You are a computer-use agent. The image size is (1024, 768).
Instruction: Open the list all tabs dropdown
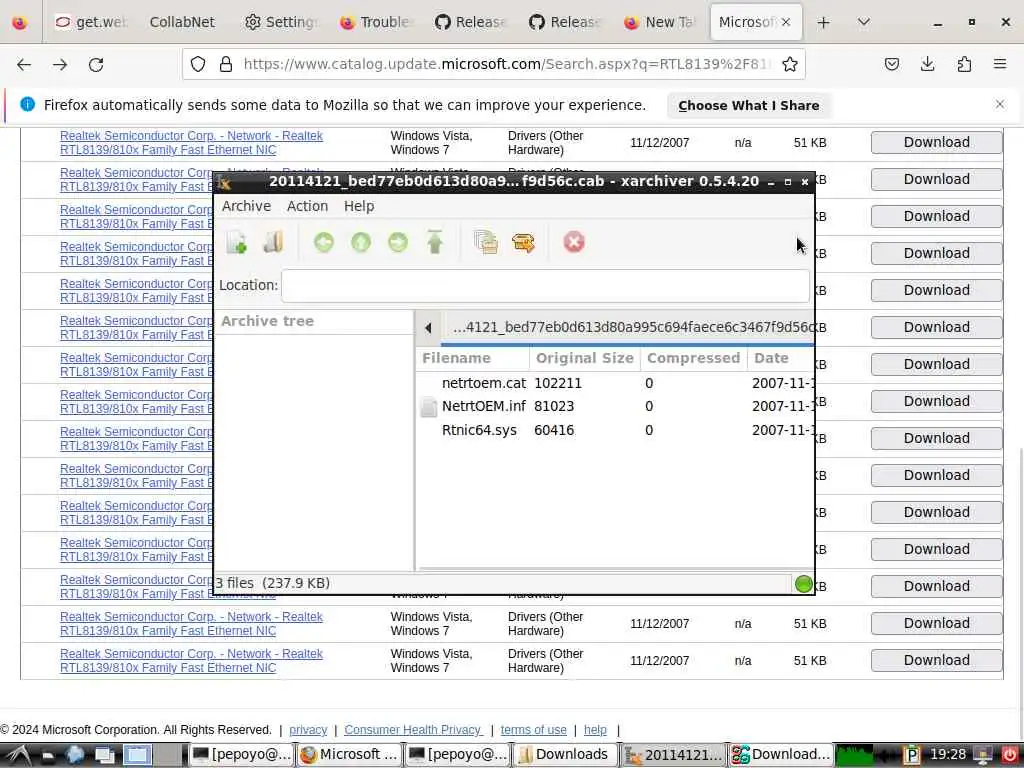coord(863,22)
